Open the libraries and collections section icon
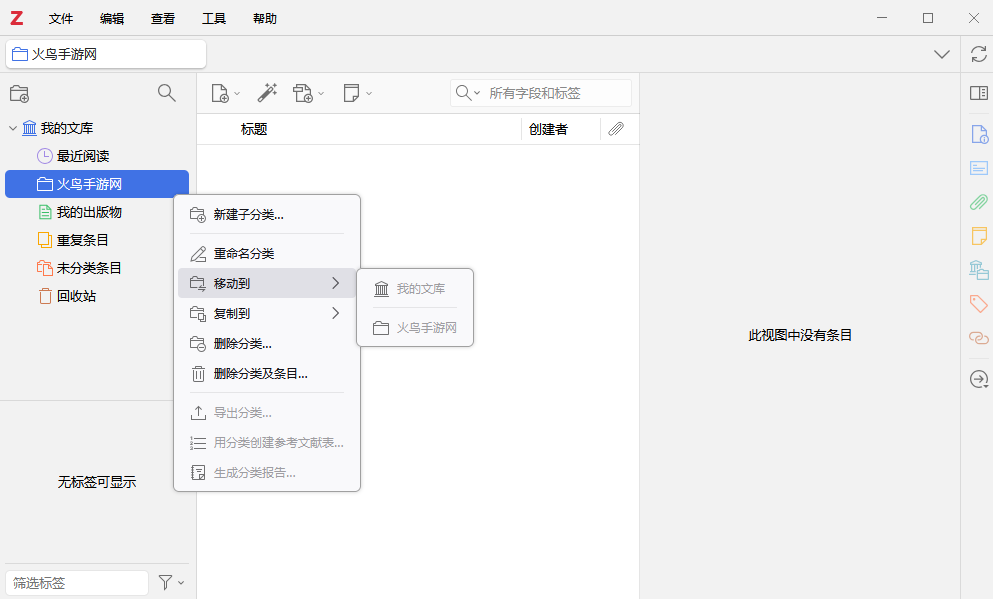This screenshot has height=599, width=993. click(x=978, y=270)
